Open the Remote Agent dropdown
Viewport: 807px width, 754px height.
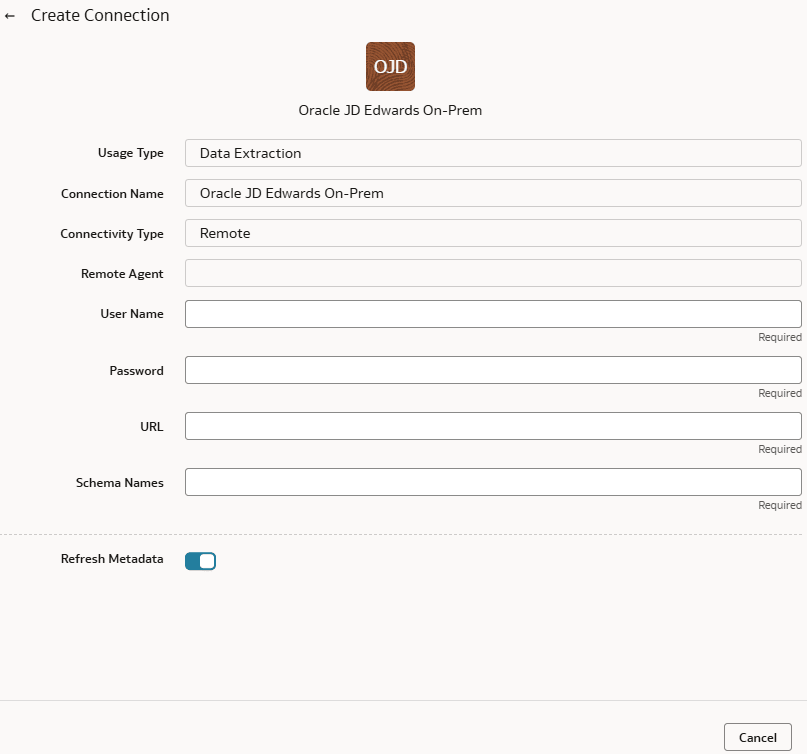tap(493, 273)
